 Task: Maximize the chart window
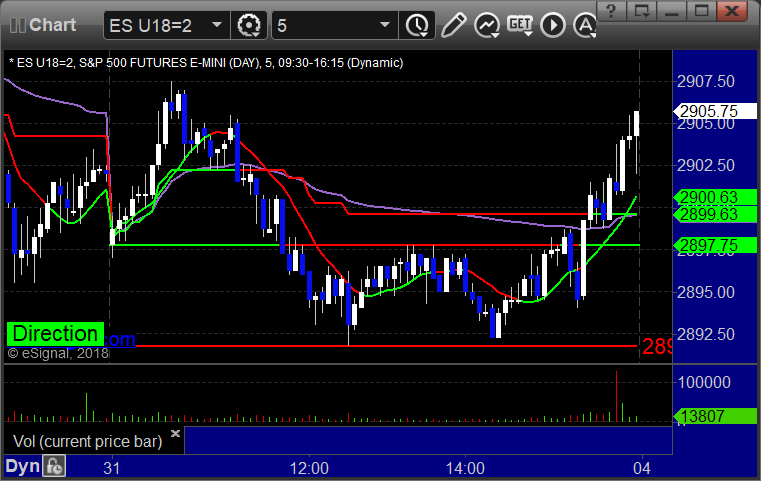[x=701, y=11]
